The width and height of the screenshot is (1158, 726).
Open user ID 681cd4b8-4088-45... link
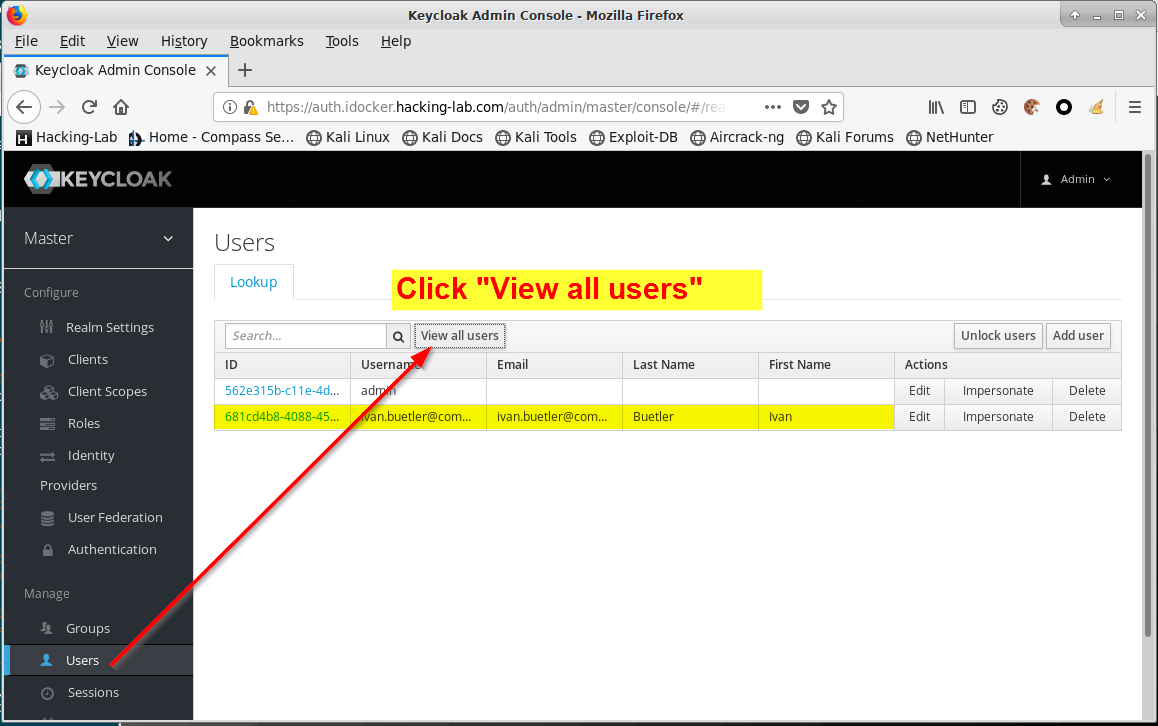[x=282, y=417]
